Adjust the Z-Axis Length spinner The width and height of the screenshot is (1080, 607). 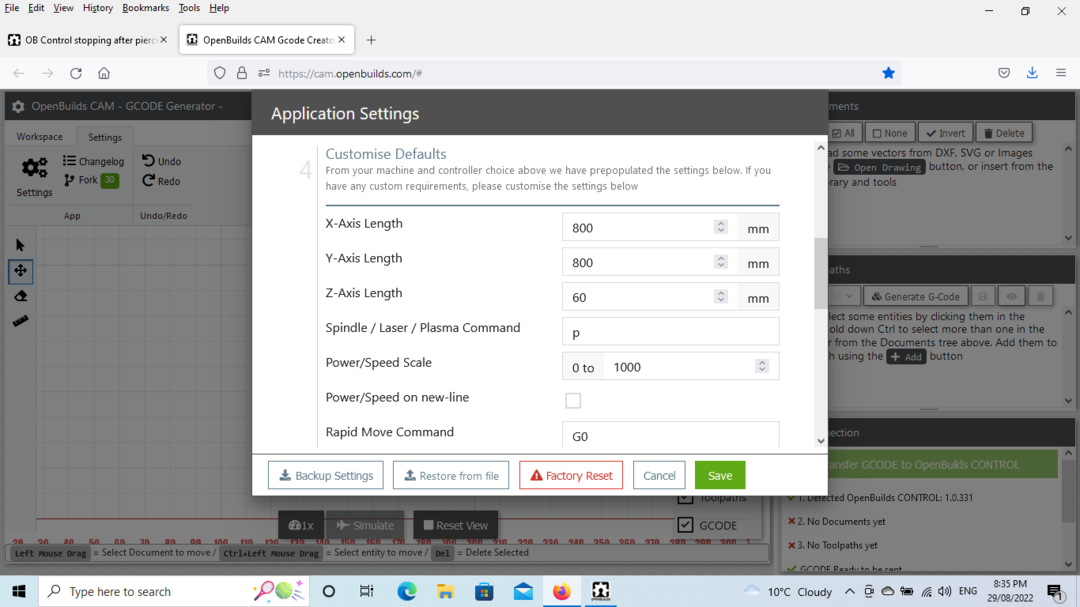click(x=720, y=296)
